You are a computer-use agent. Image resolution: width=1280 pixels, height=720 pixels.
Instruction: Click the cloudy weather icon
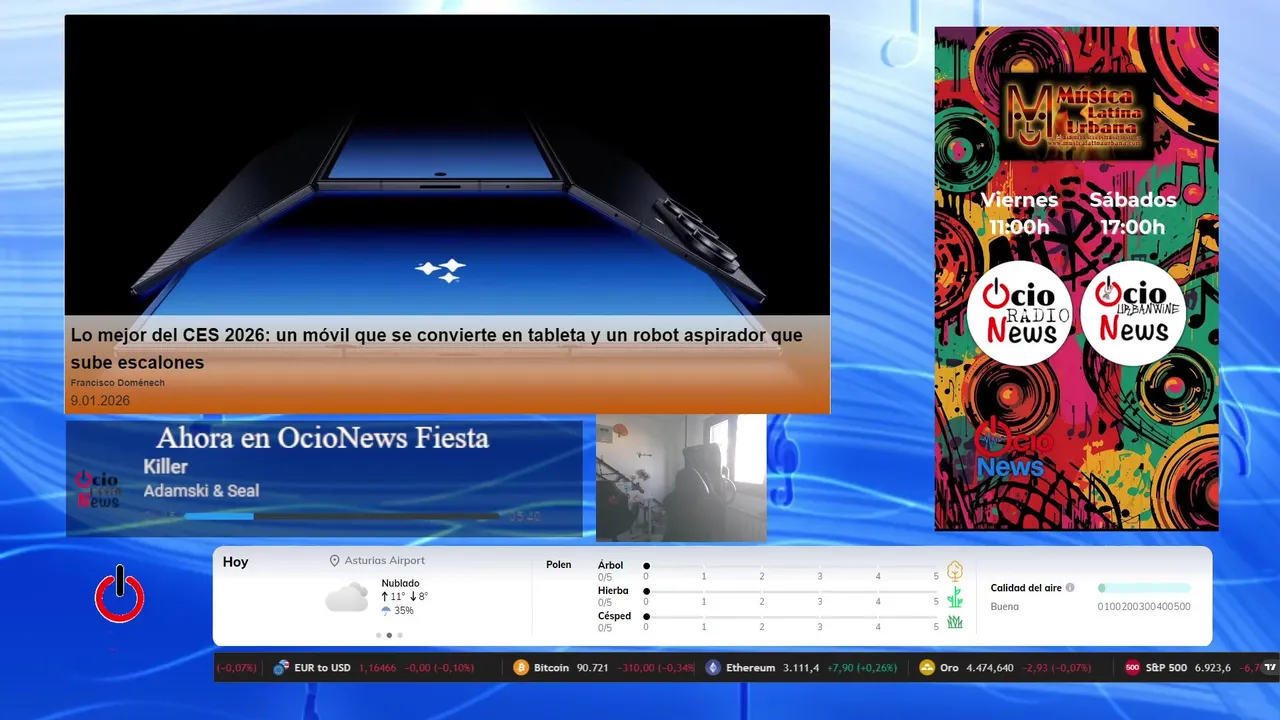pyautogui.click(x=346, y=598)
